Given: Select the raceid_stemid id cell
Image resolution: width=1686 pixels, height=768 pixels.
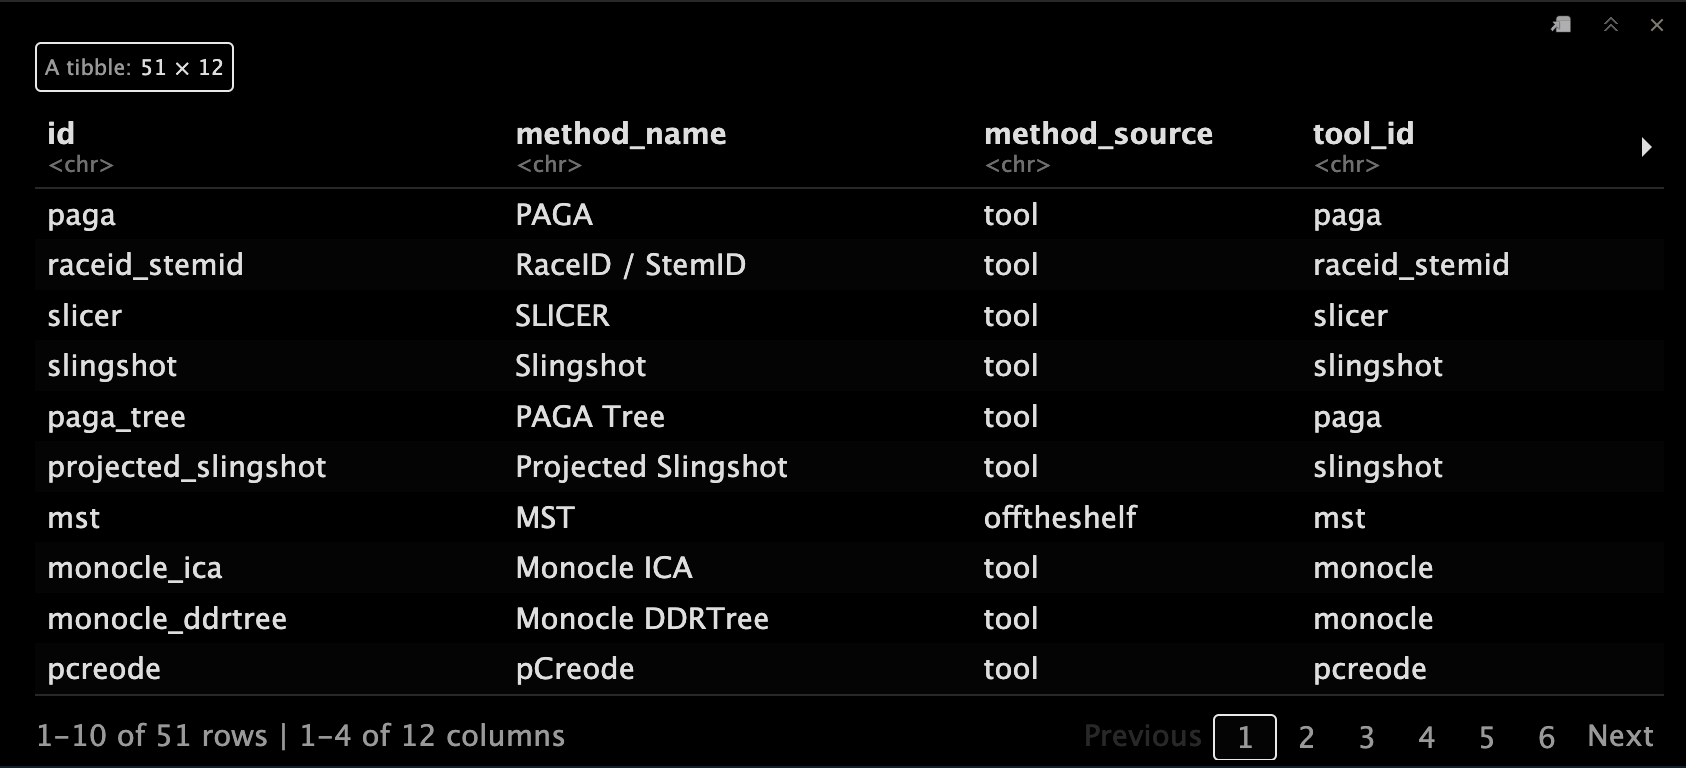Looking at the screenshot, I should pyautogui.click(x=145, y=265).
